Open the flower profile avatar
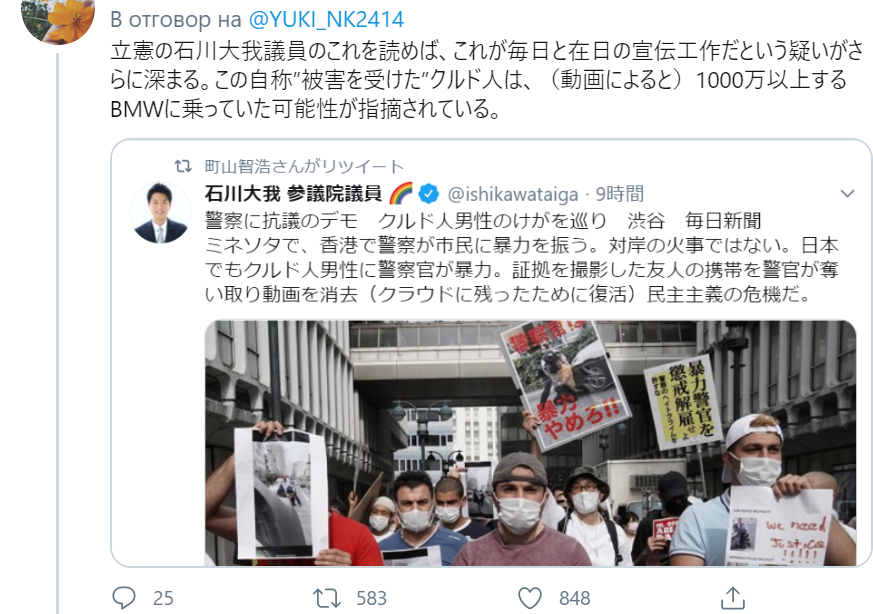The image size is (873, 614). click(x=58, y=19)
